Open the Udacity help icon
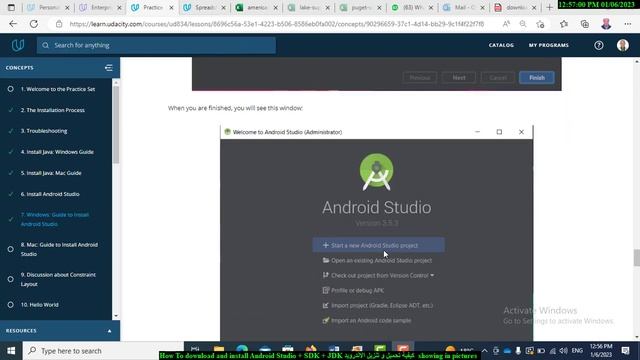 coord(598,45)
